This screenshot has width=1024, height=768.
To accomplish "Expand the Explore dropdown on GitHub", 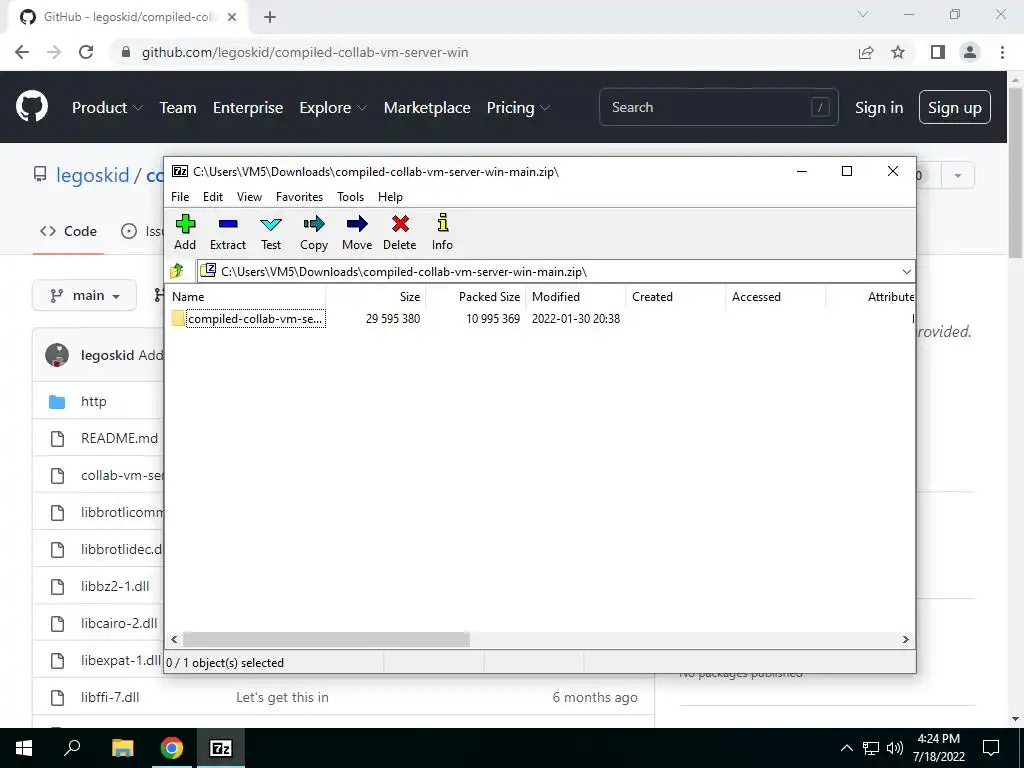I will 333,107.
